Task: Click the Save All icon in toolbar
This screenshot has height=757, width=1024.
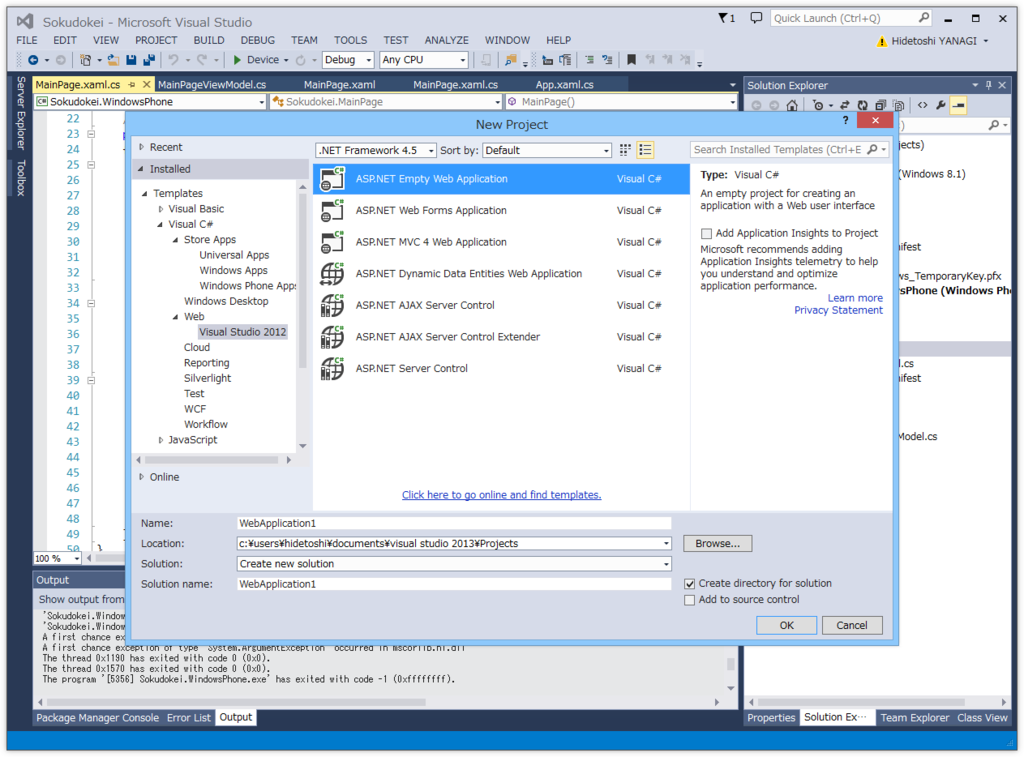Action: [150, 60]
